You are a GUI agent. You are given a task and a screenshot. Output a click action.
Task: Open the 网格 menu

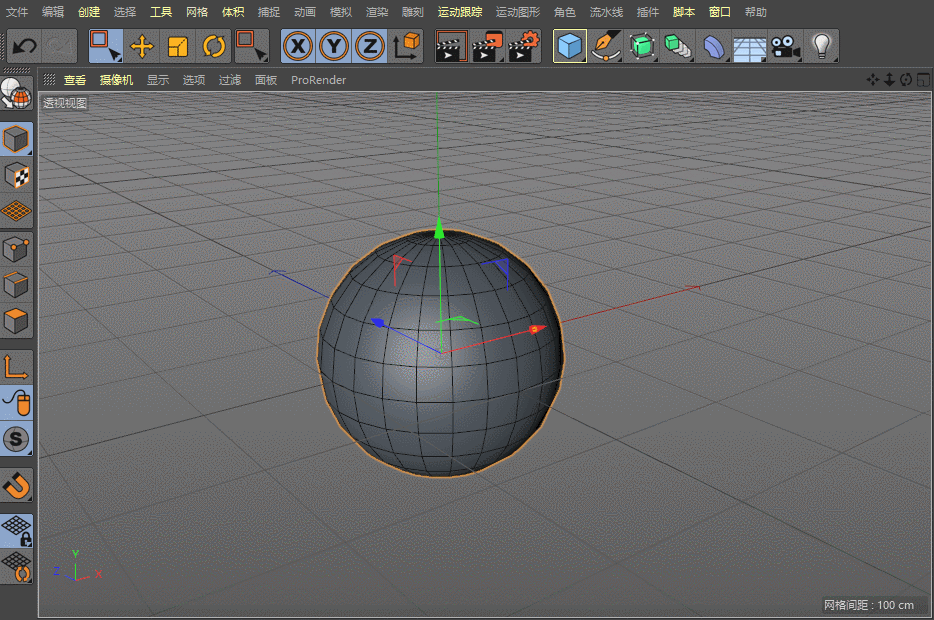(x=197, y=12)
